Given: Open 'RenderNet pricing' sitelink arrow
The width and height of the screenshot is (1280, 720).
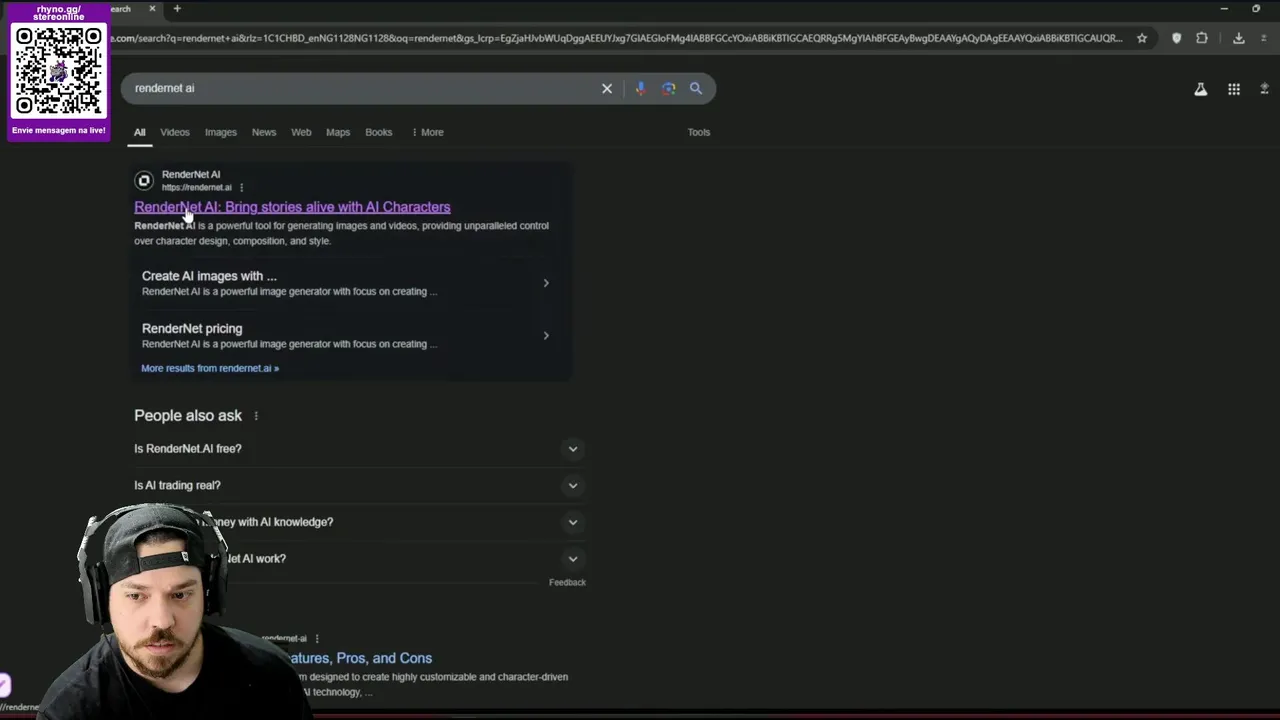Looking at the screenshot, I should tap(546, 335).
